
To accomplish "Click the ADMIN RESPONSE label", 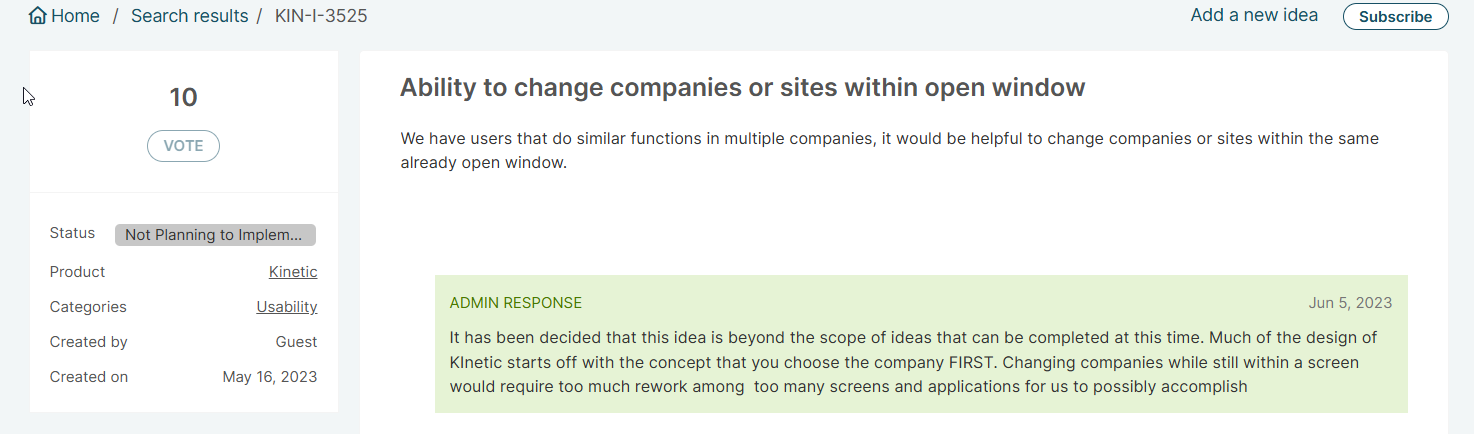I will [515, 303].
